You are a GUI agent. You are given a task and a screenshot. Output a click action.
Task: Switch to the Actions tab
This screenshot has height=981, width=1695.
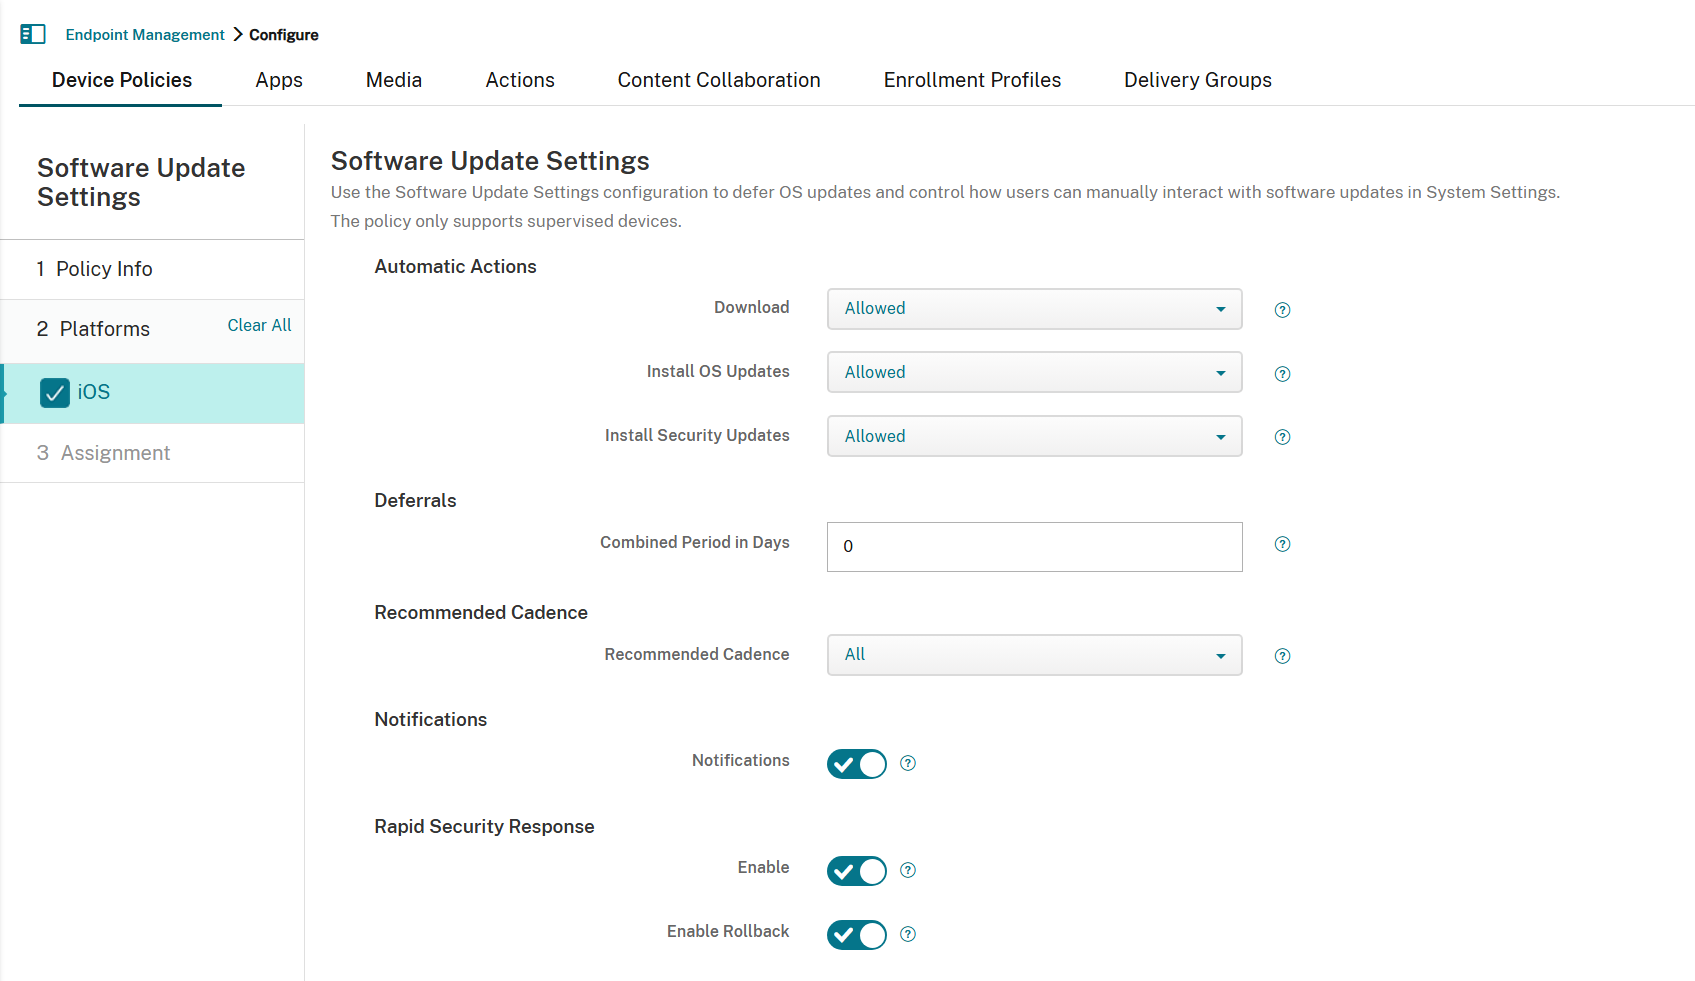click(x=520, y=80)
